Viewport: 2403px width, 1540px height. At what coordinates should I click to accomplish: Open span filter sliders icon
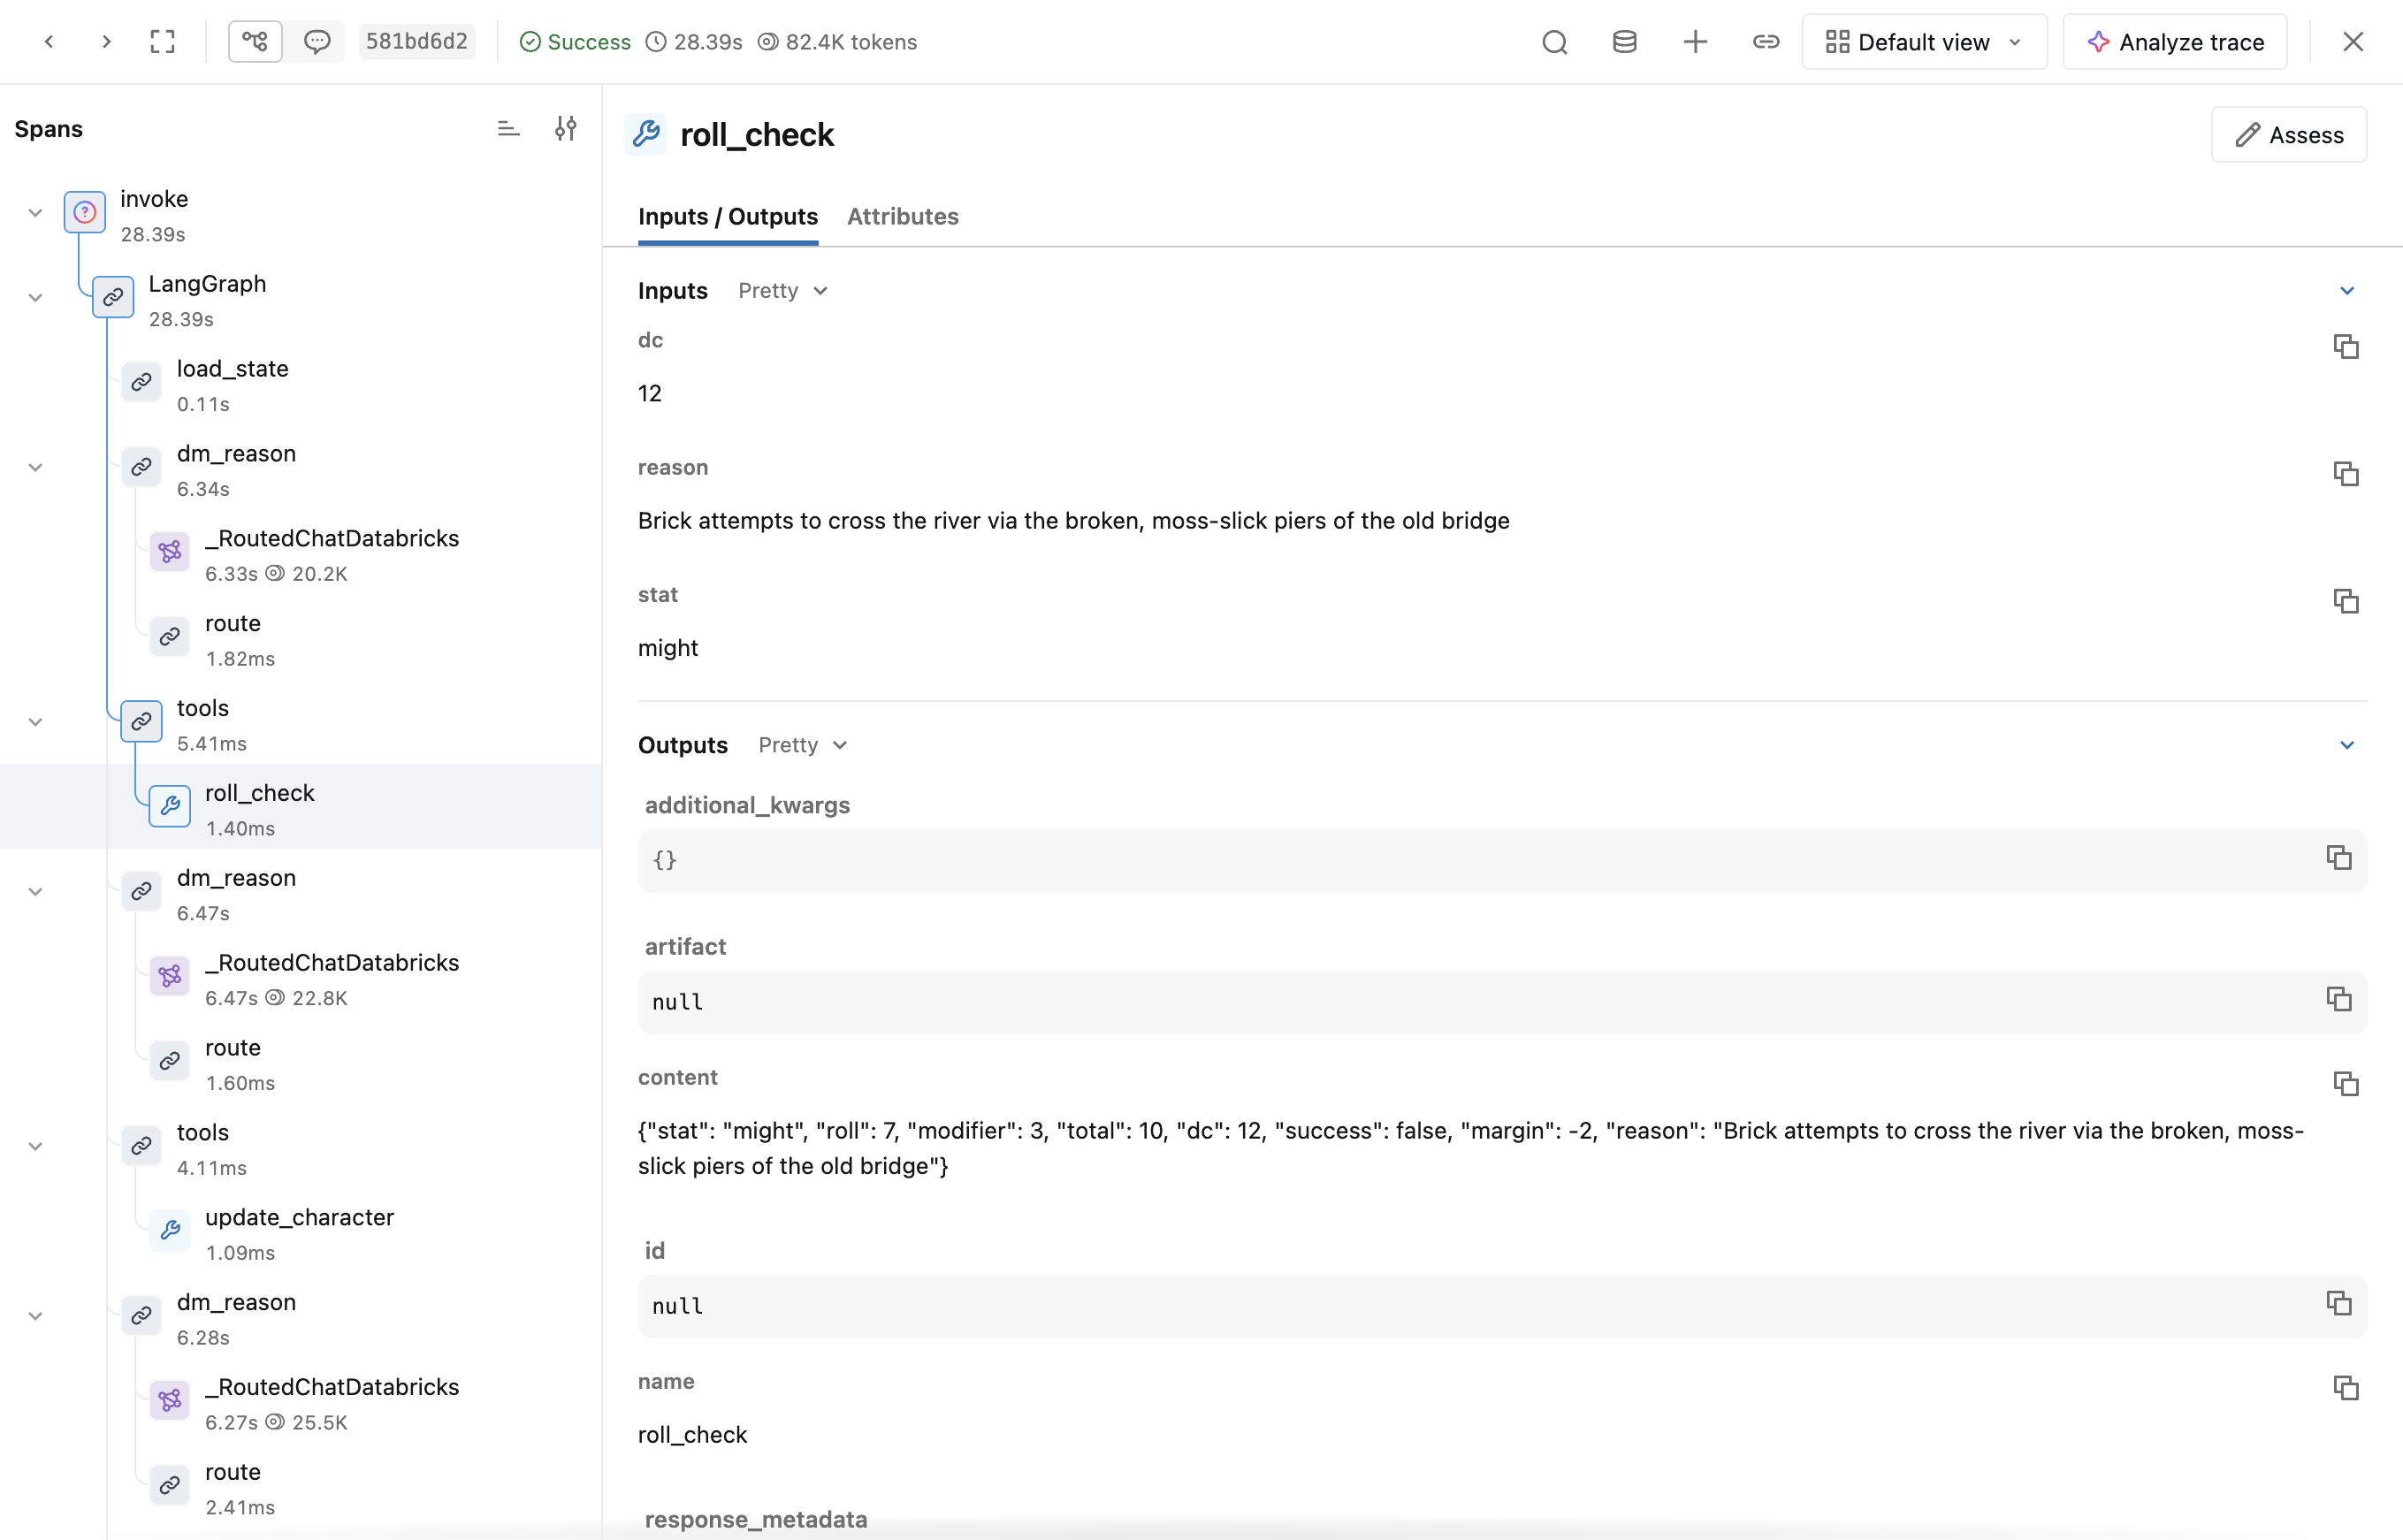pos(565,128)
